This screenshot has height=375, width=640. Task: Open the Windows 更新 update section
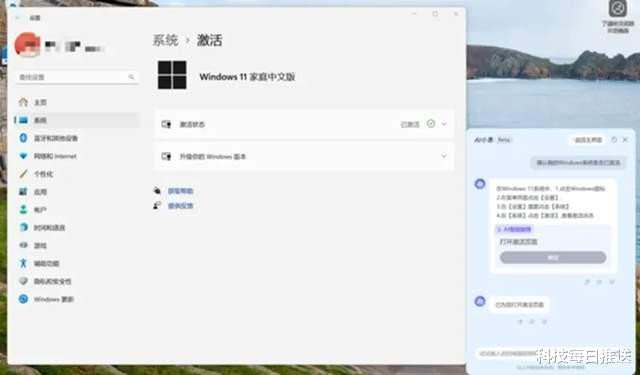[x=53, y=299]
